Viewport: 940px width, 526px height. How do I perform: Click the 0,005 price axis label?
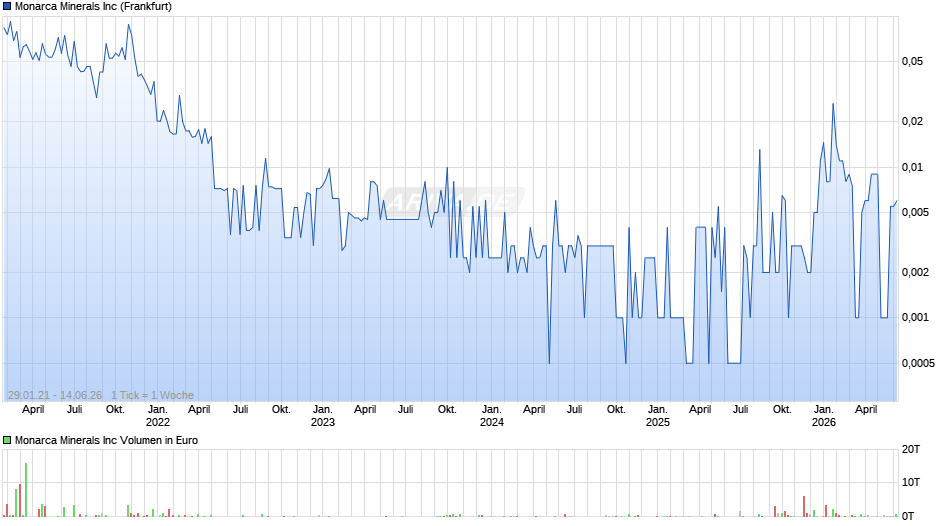click(915, 212)
